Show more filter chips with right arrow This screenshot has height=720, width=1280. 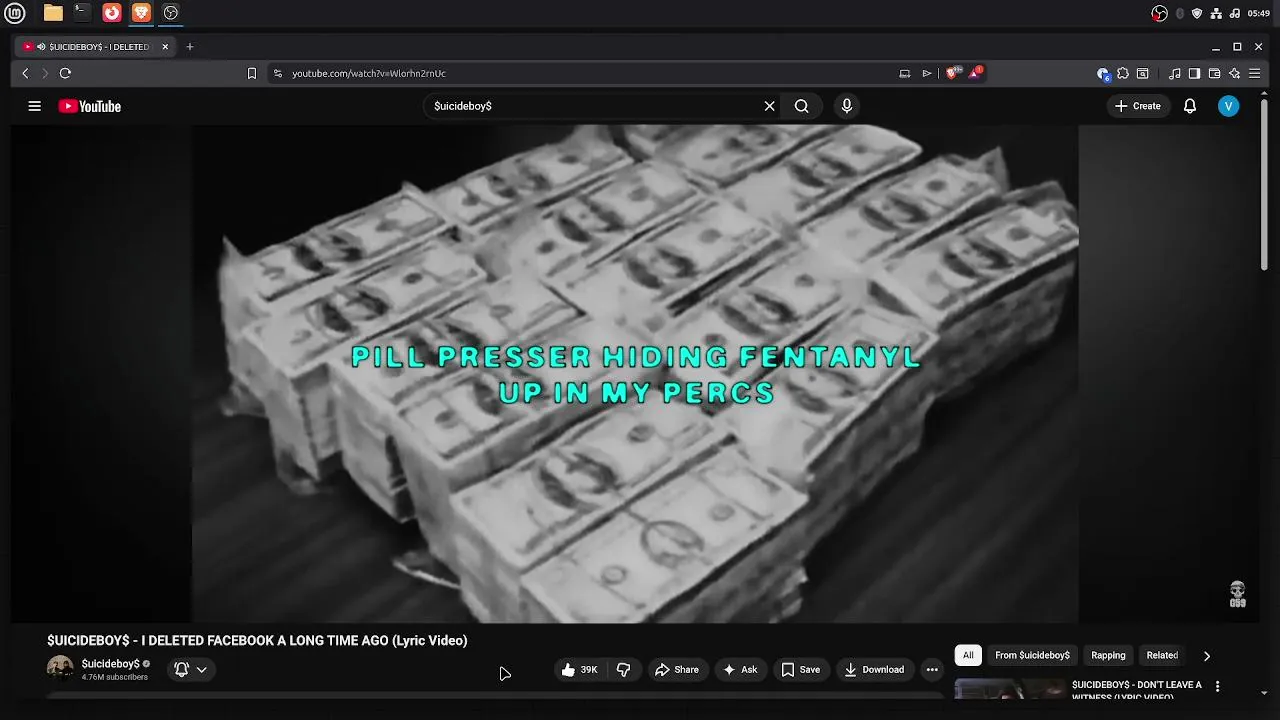tap(1207, 656)
